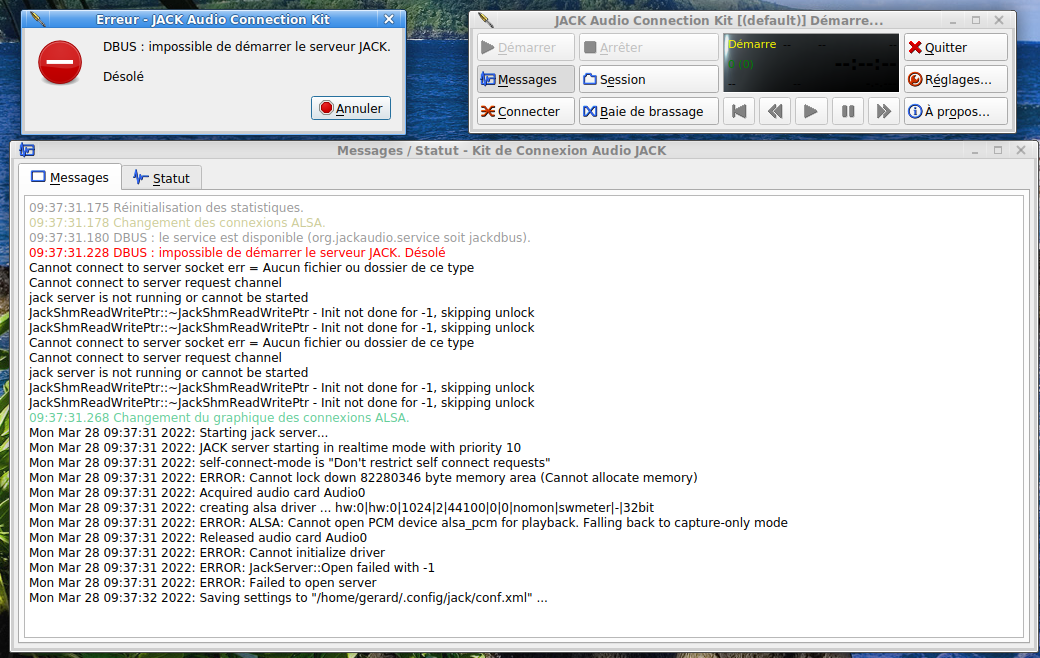1040x658 pixels.
Task: Rewind transport to start
Action: click(x=739, y=111)
